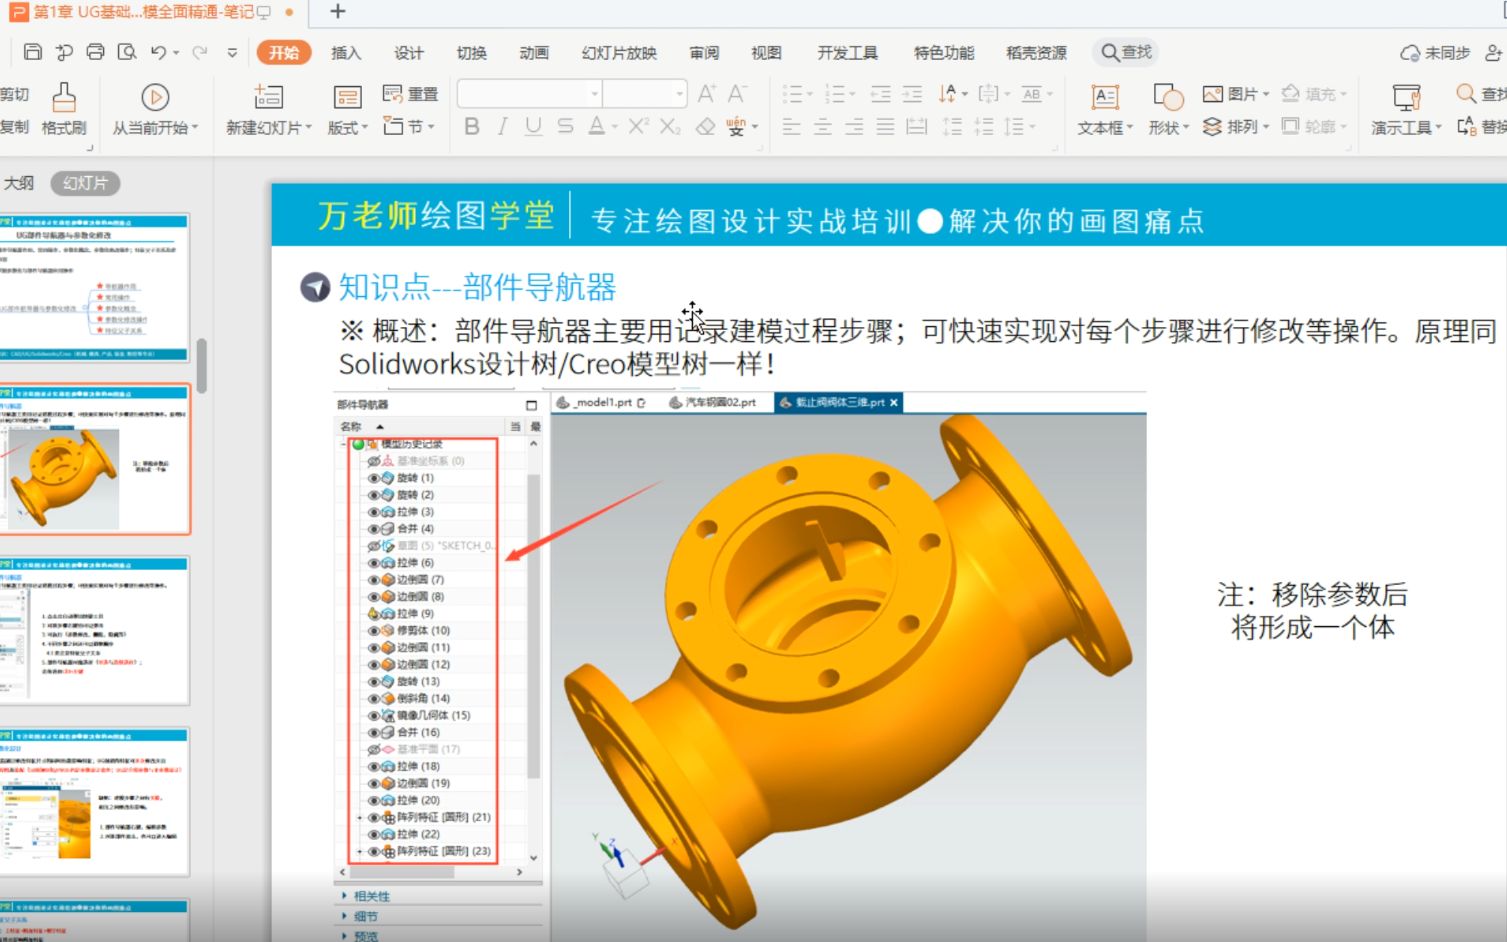This screenshot has width=1507, height=942.
Task: Click the Increase Indent icon
Action: 913,94
